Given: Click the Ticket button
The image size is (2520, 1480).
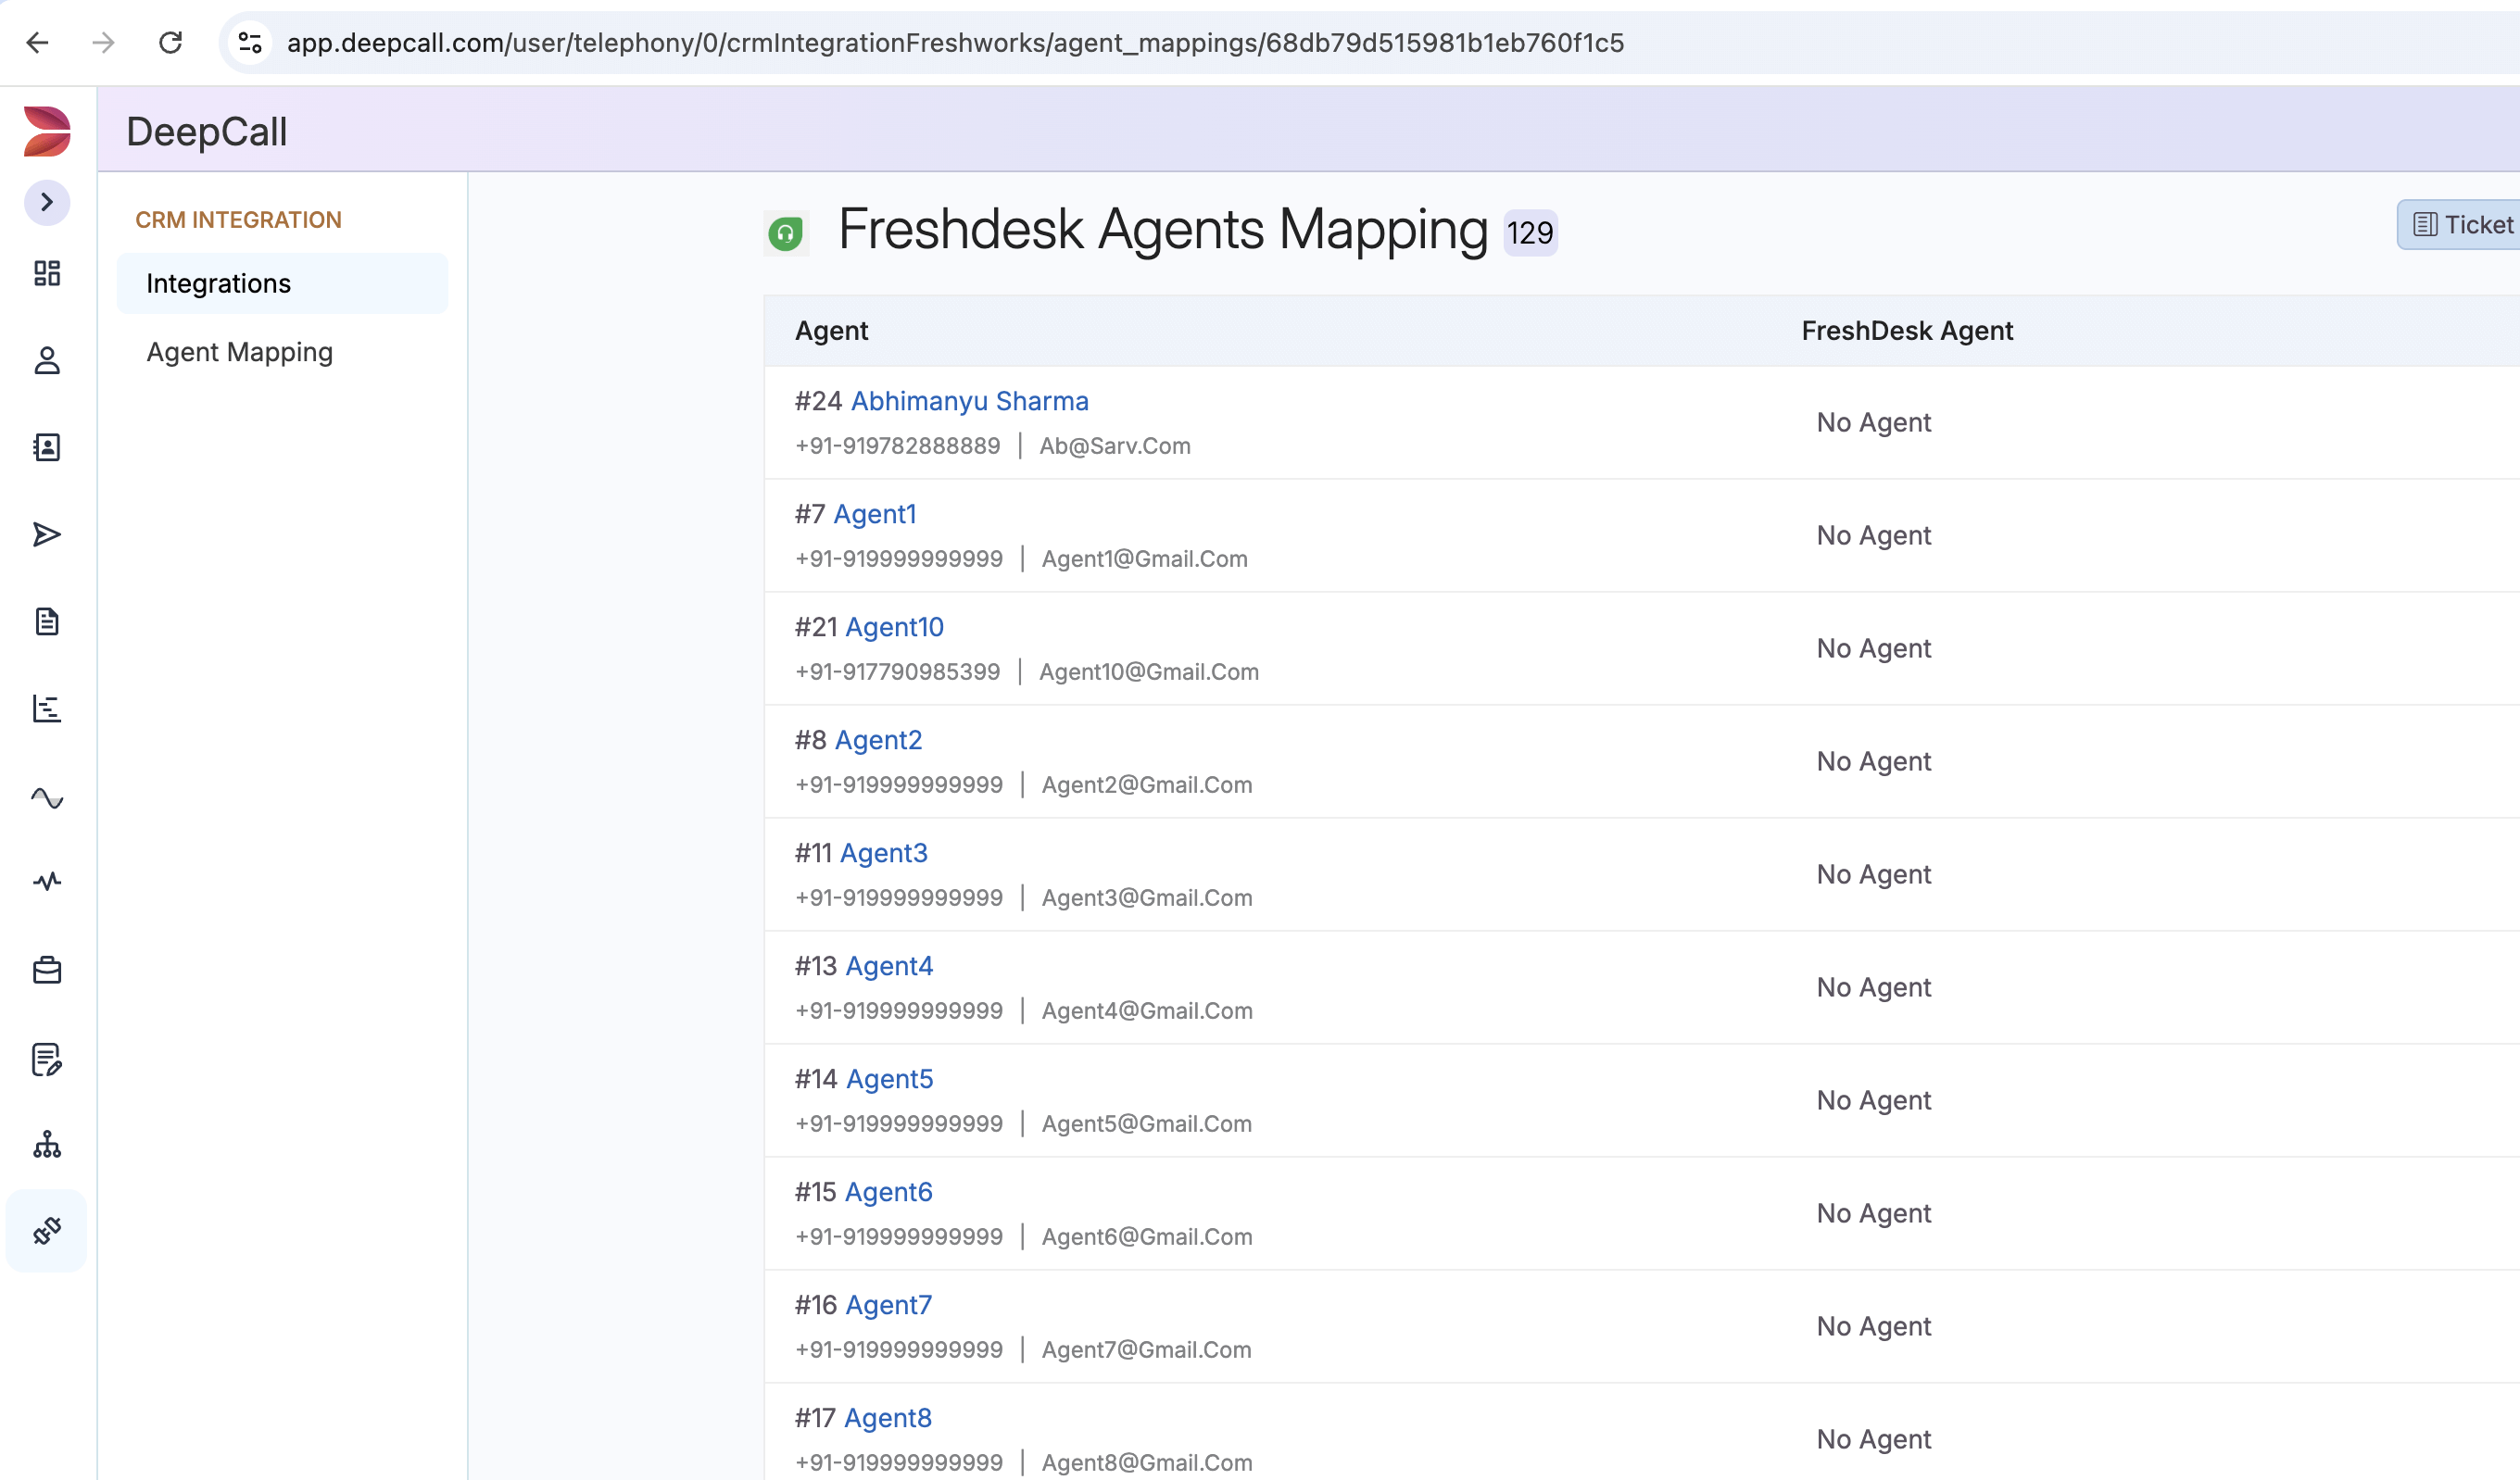Looking at the screenshot, I should tap(2463, 225).
